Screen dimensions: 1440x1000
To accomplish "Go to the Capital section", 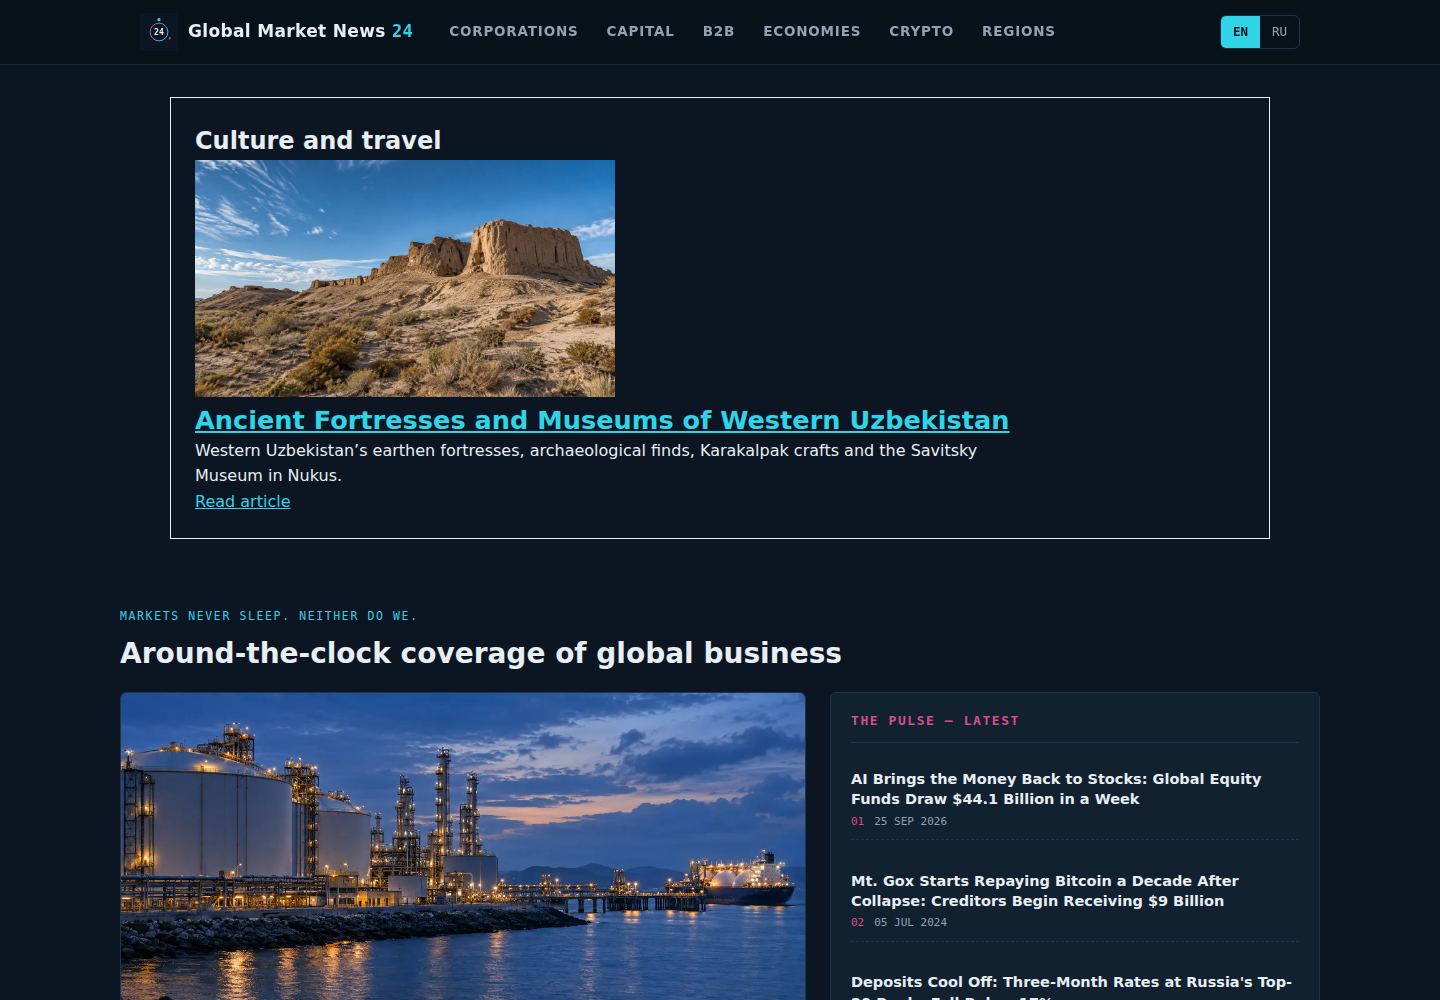I will 640,32.
